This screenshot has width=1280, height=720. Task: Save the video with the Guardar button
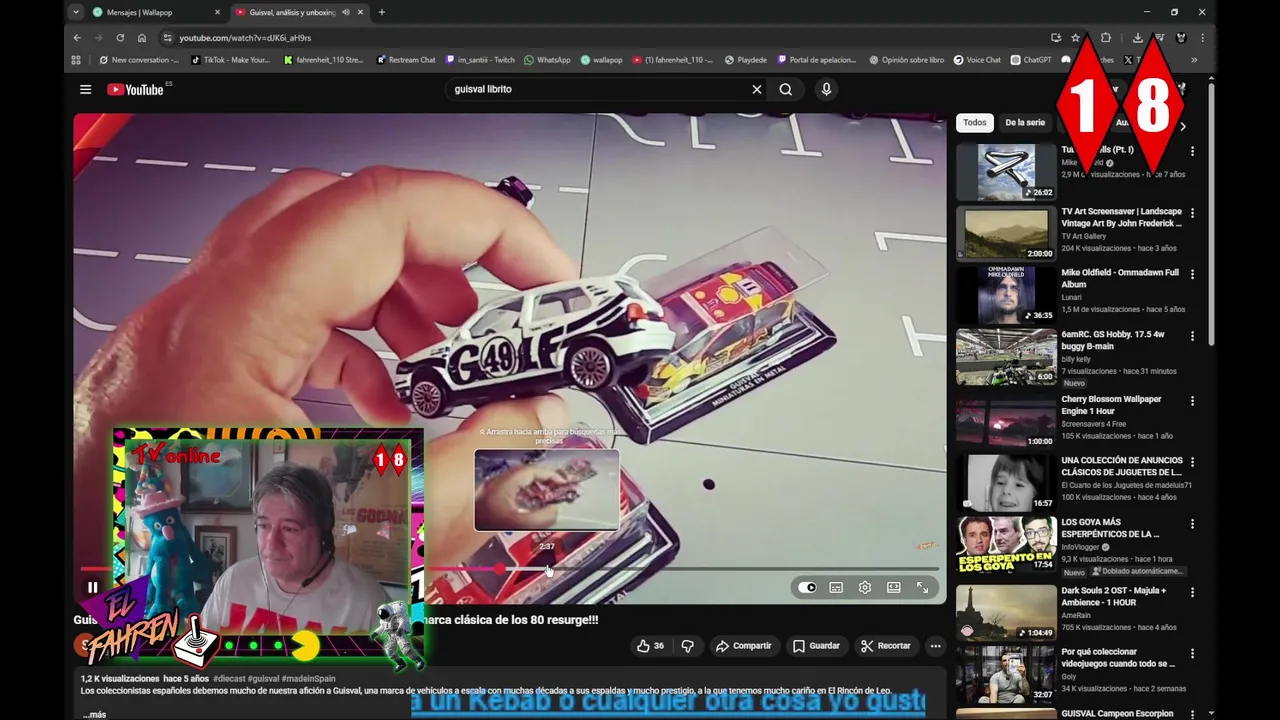pyautogui.click(x=816, y=646)
